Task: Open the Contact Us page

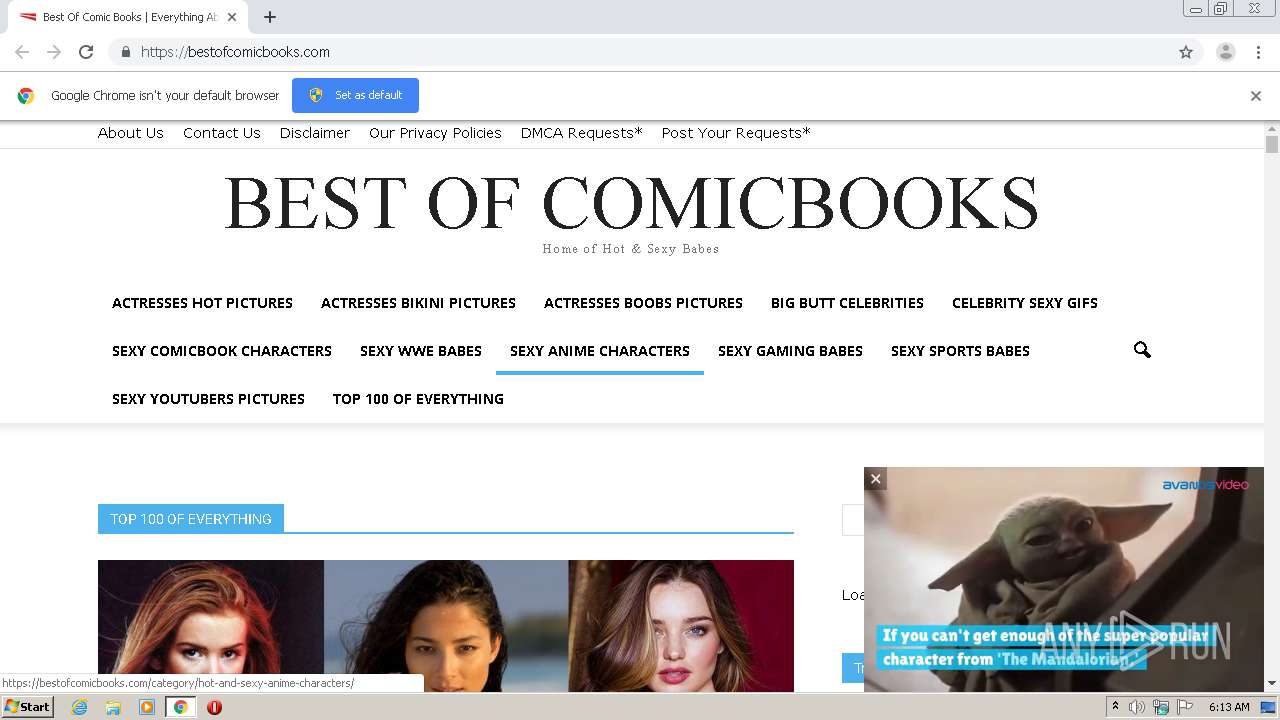Action: (222, 133)
